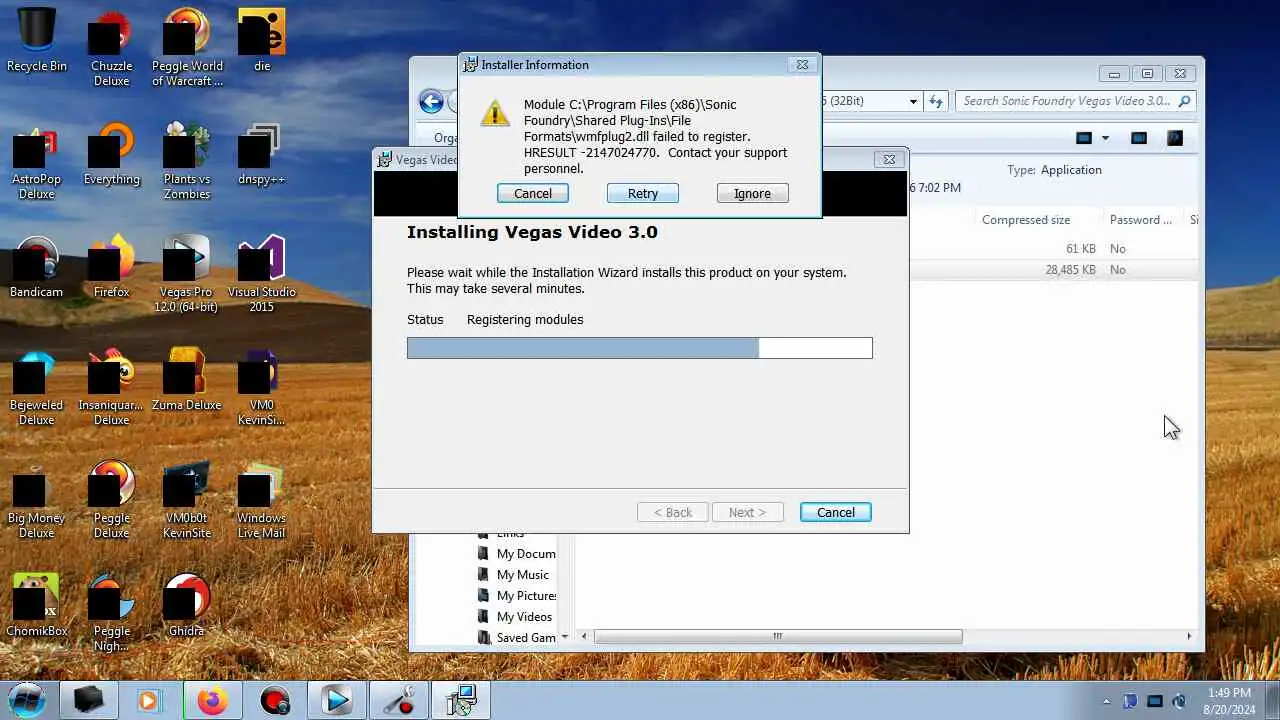
Task: Open the 'die' desktop shortcut
Action: tap(262, 41)
